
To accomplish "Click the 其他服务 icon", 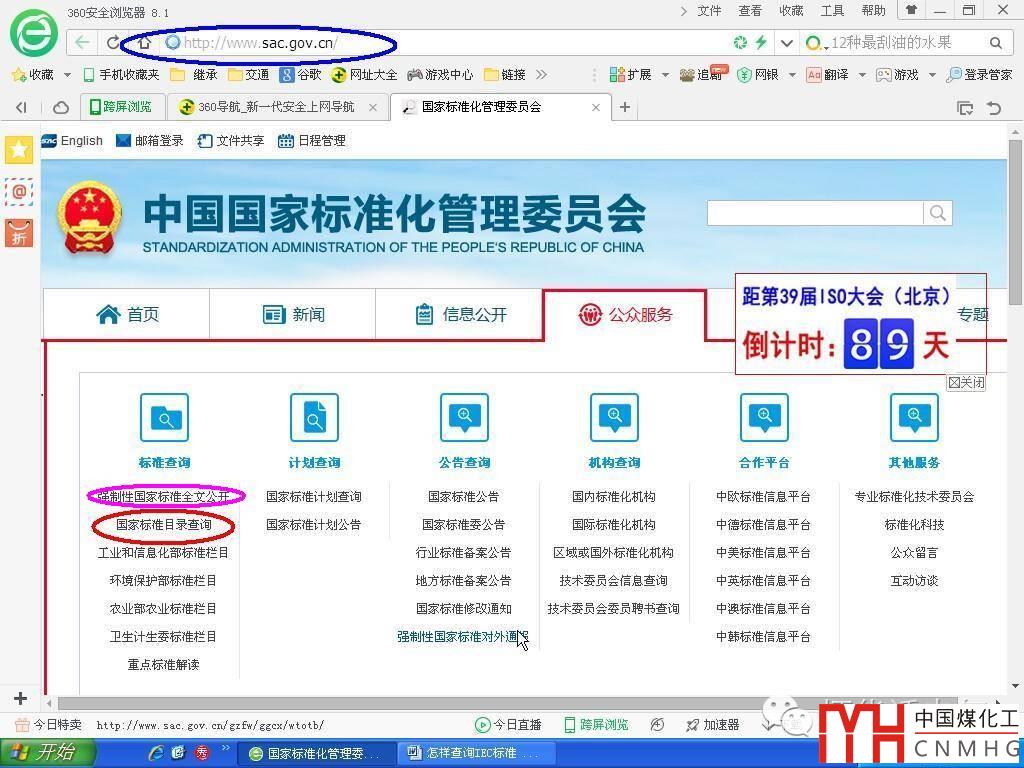I will pos(914,418).
